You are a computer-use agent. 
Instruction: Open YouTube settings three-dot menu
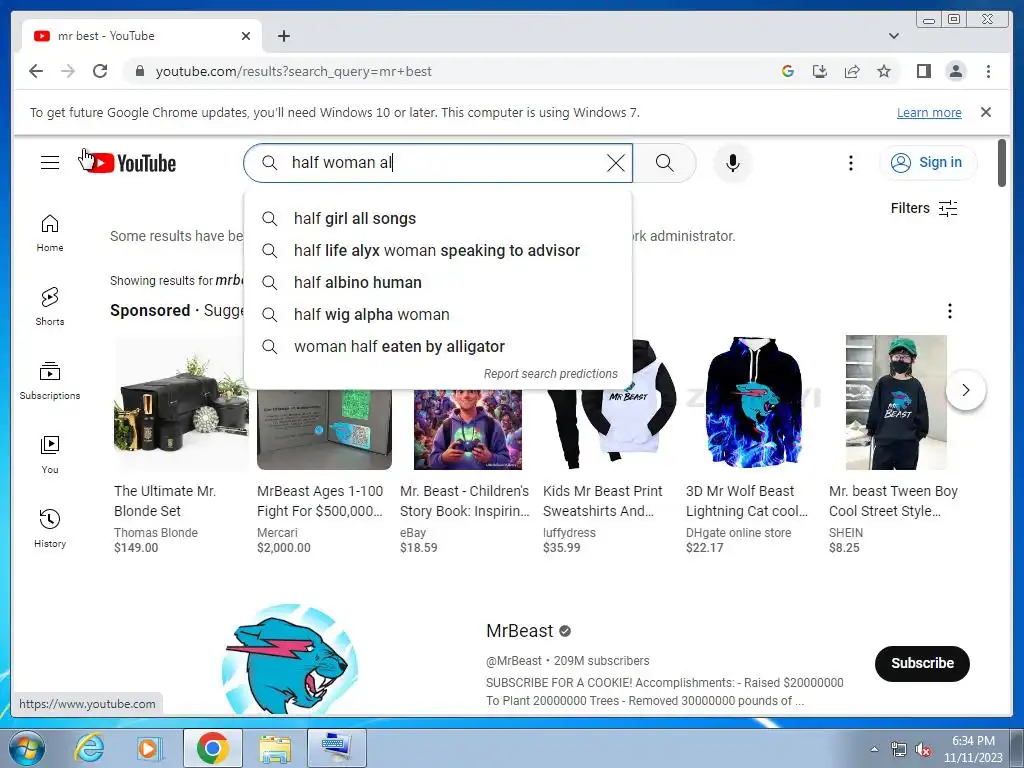point(850,163)
